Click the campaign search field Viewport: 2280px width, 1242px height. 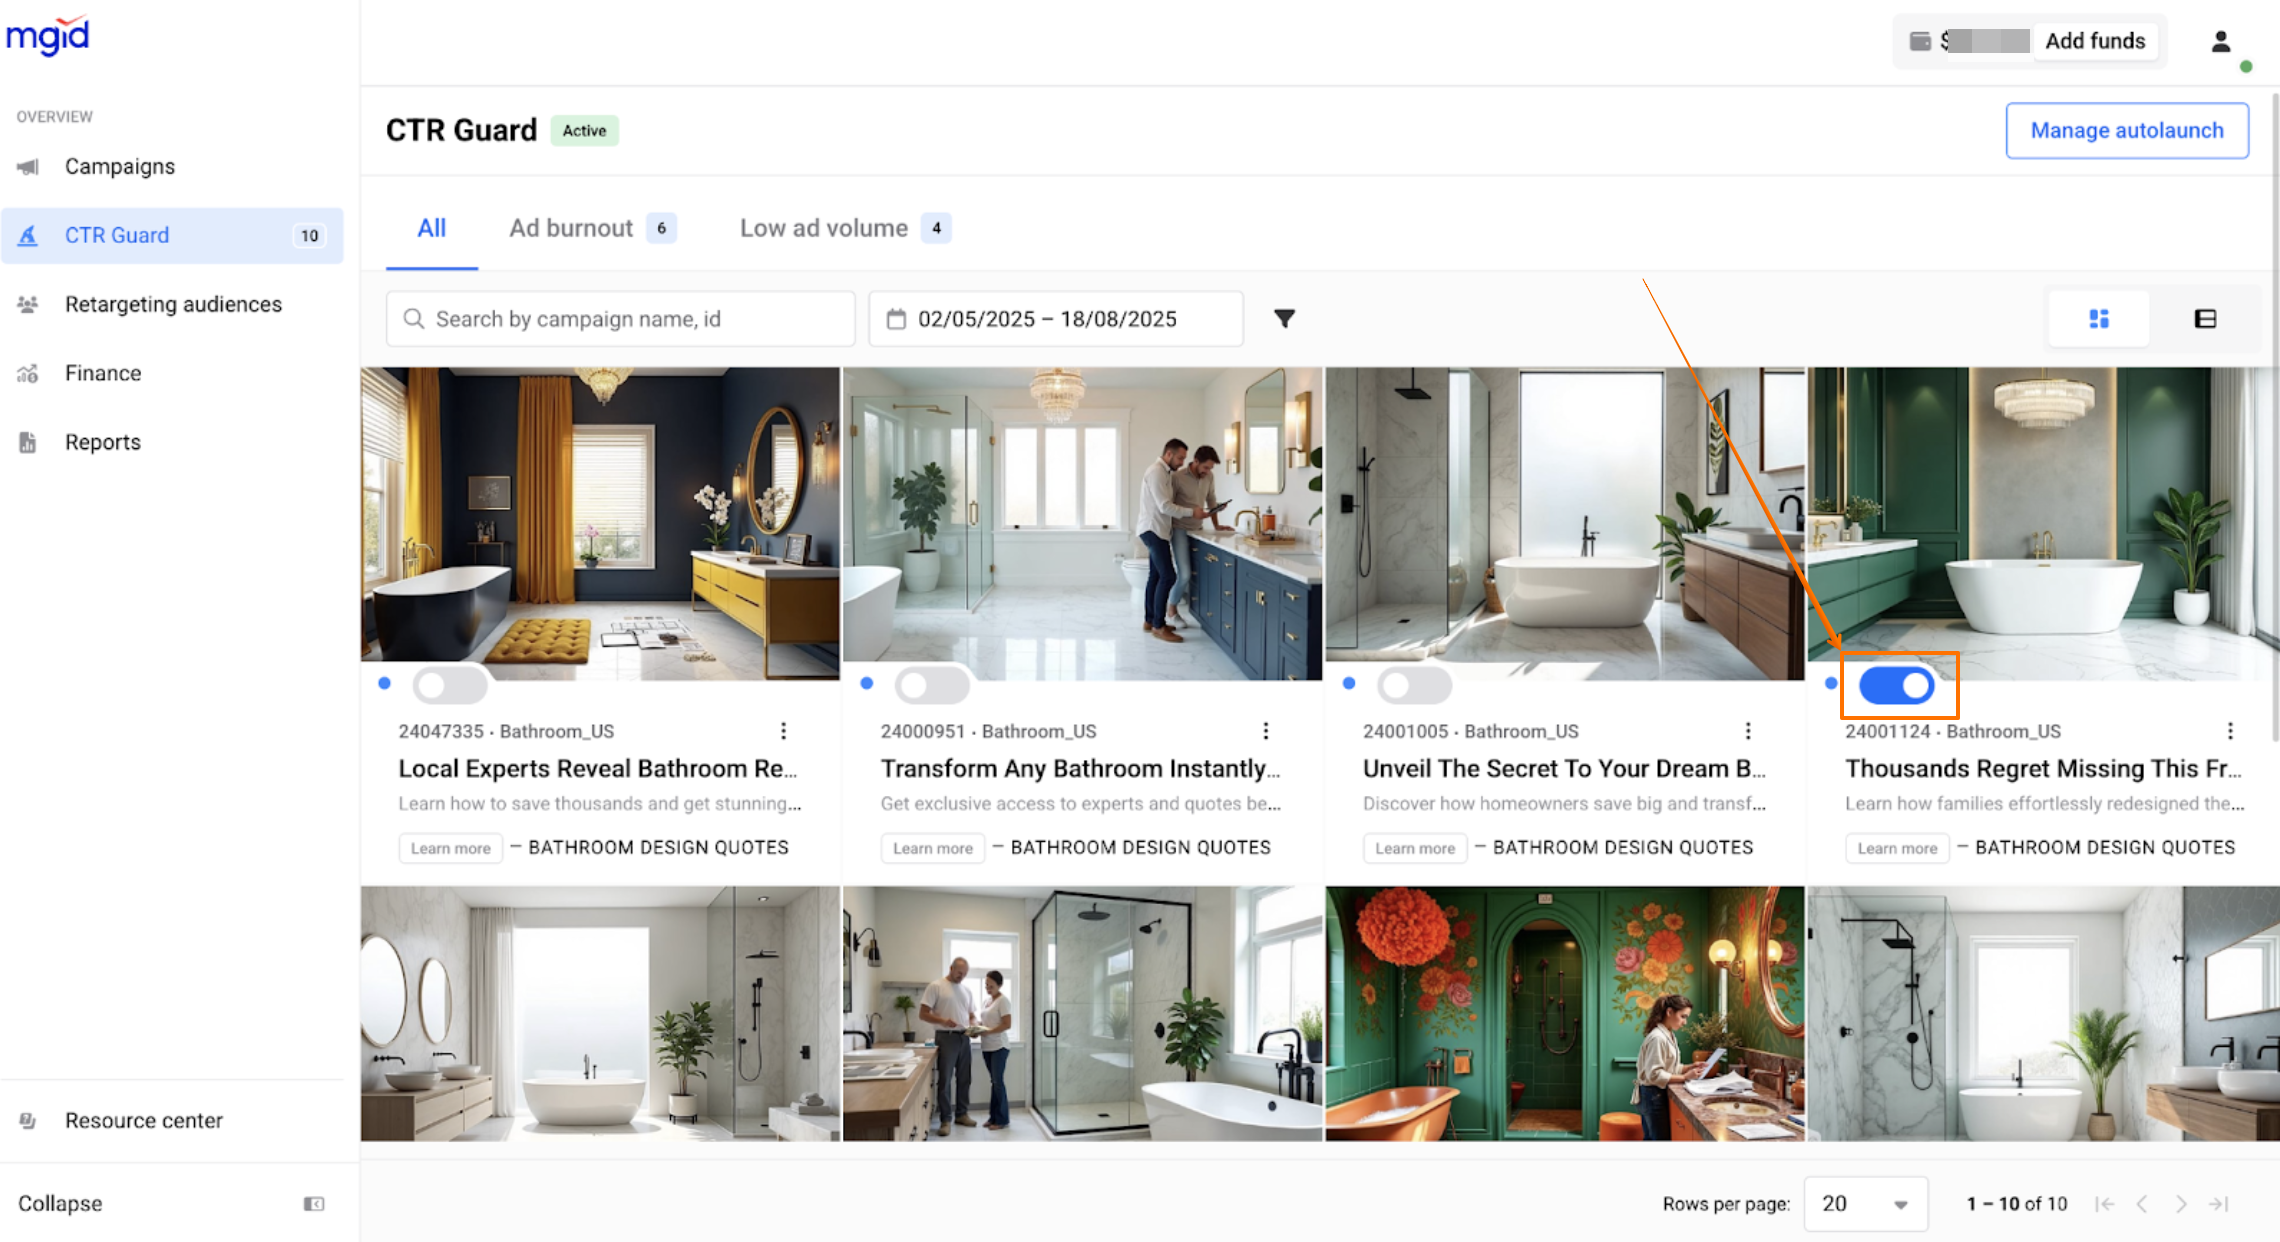pos(620,319)
